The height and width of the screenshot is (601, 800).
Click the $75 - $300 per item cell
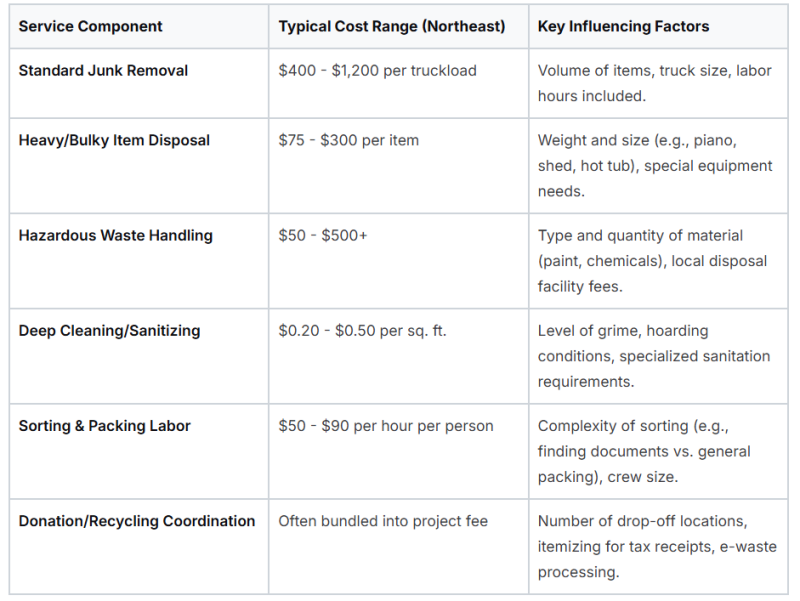coord(348,140)
